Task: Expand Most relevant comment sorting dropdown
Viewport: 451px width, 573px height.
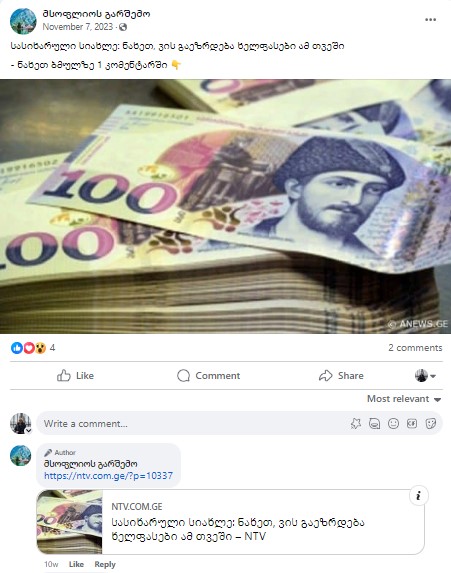Action: (x=404, y=399)
